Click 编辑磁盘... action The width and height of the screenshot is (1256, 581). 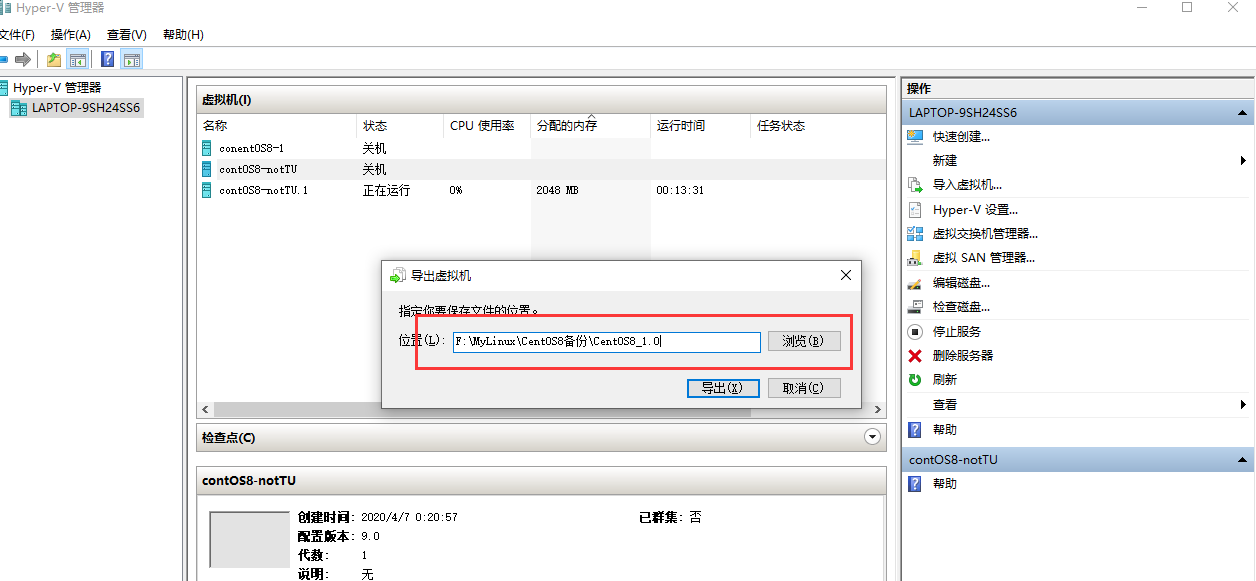point(961,283)
